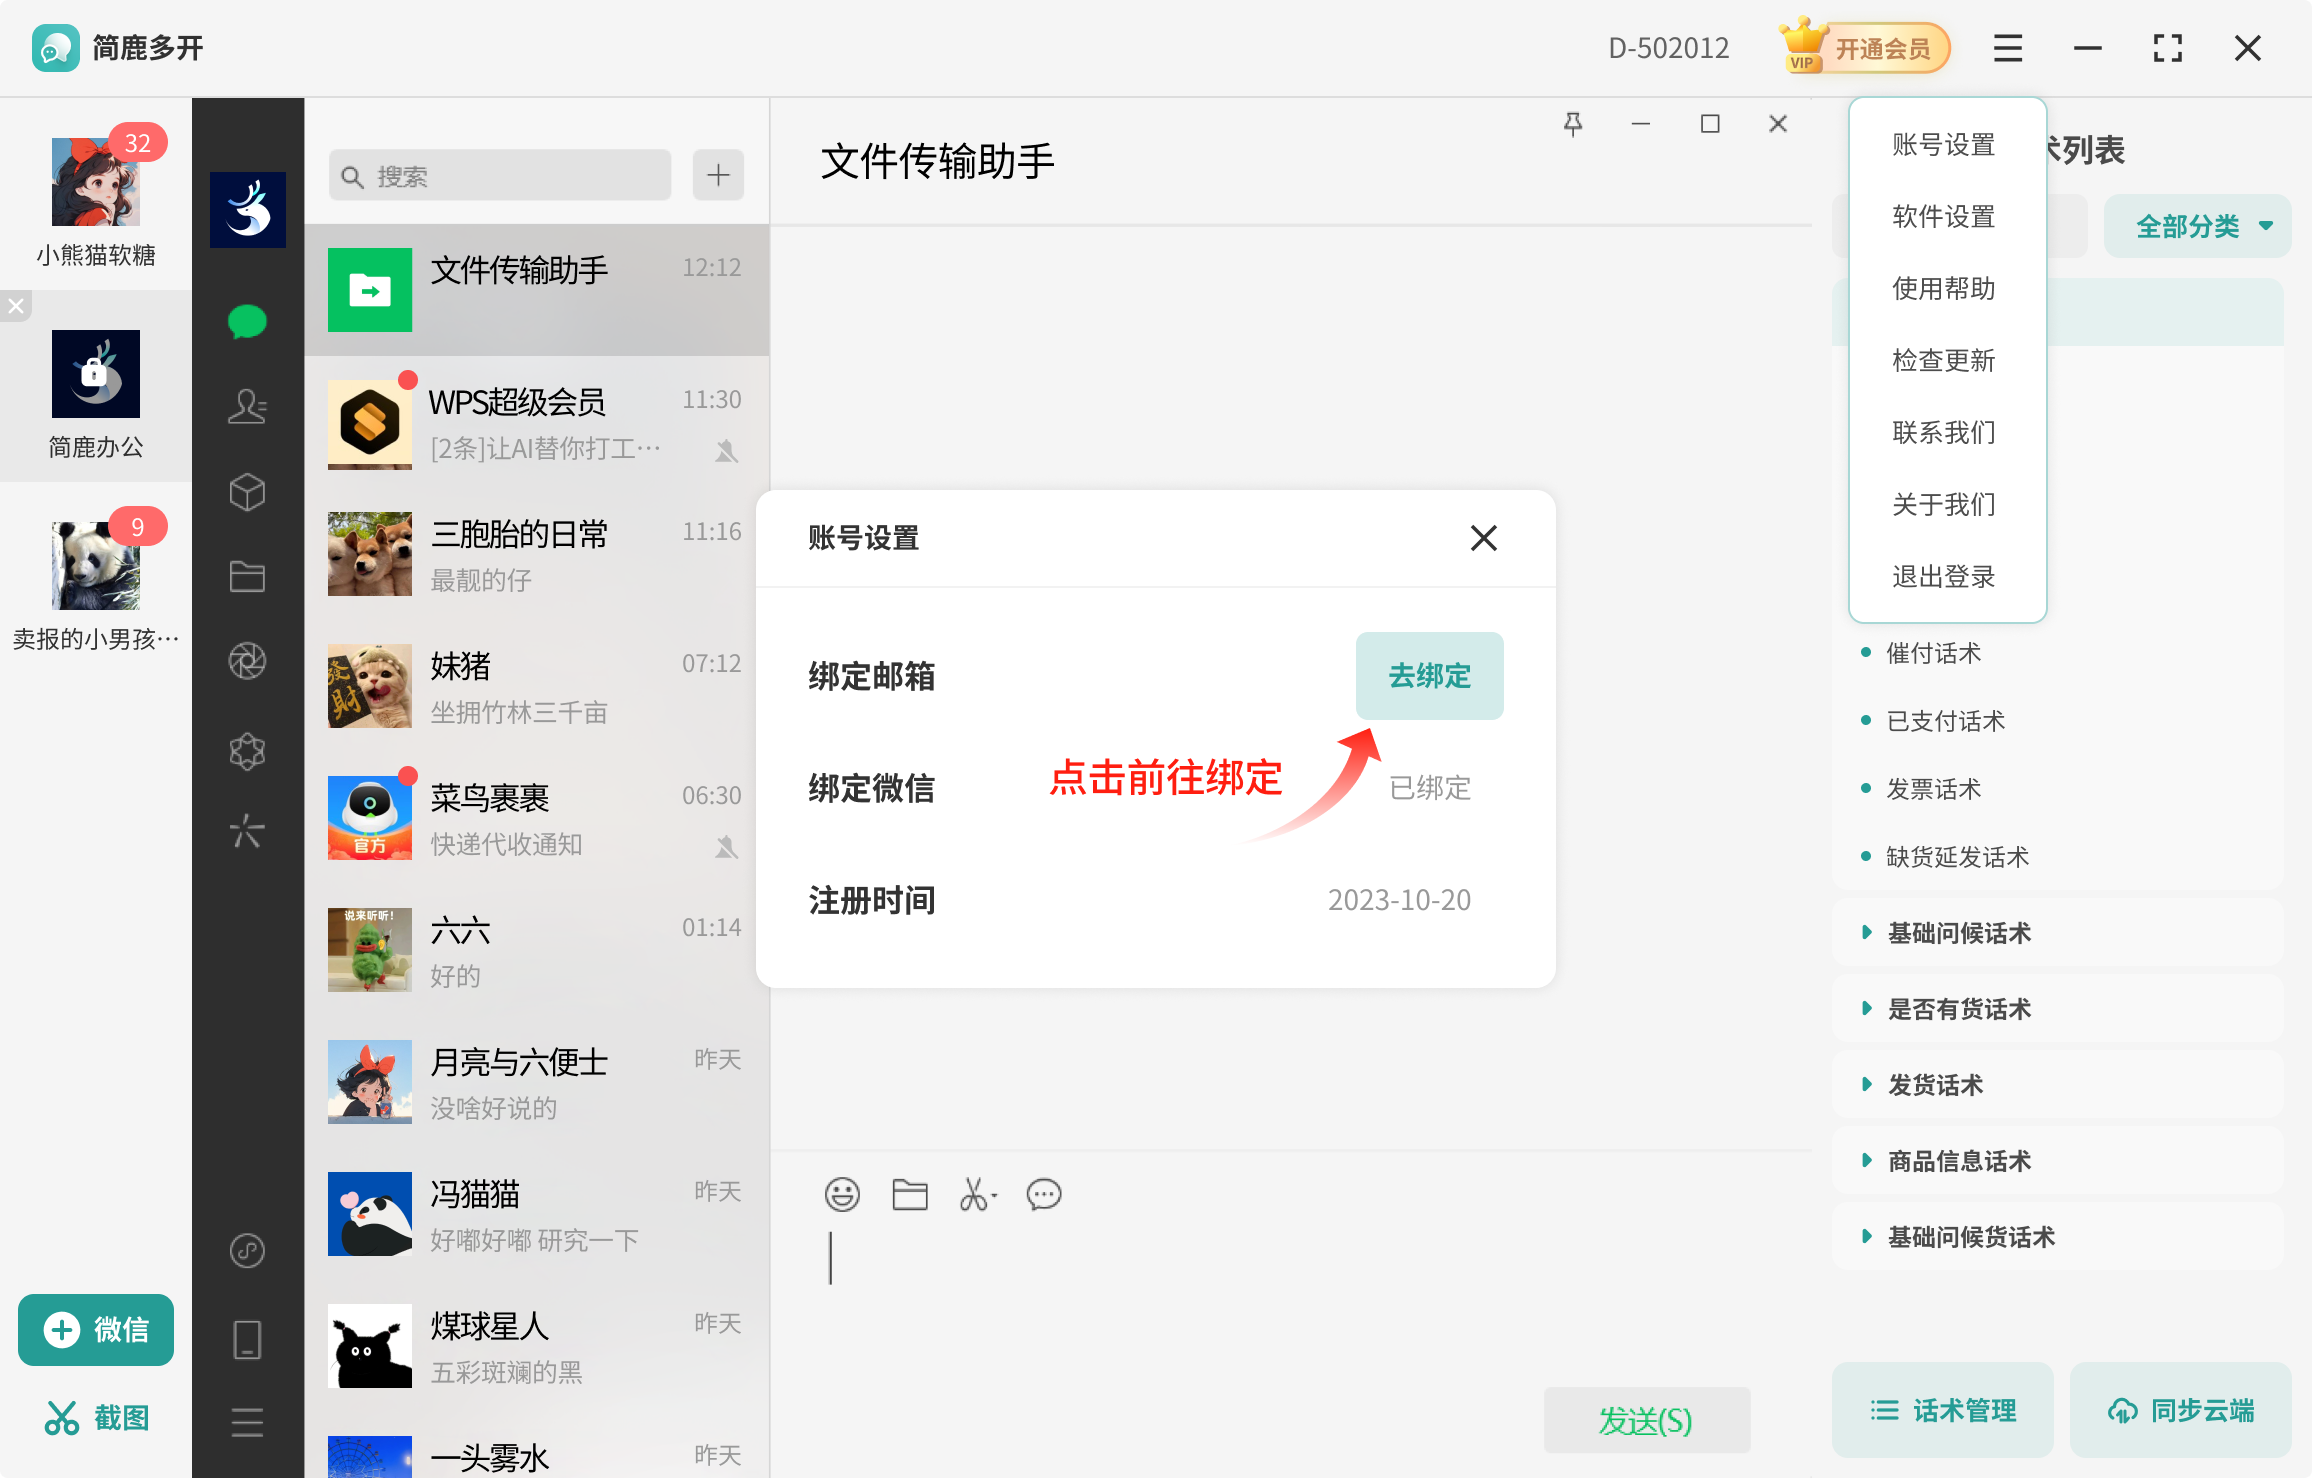Expand the 发货话术 group
Viewport: 2312px width, 1478px height.
1934,1085
